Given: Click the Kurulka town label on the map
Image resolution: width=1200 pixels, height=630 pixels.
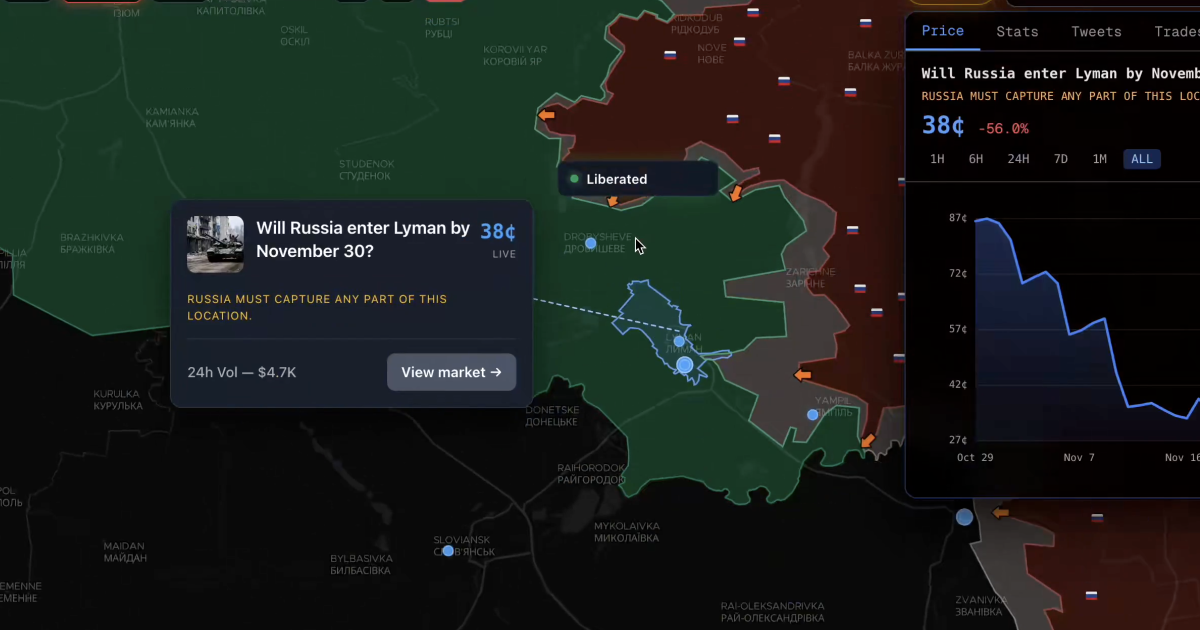Looking at the screenshot, I should [117, 400].
